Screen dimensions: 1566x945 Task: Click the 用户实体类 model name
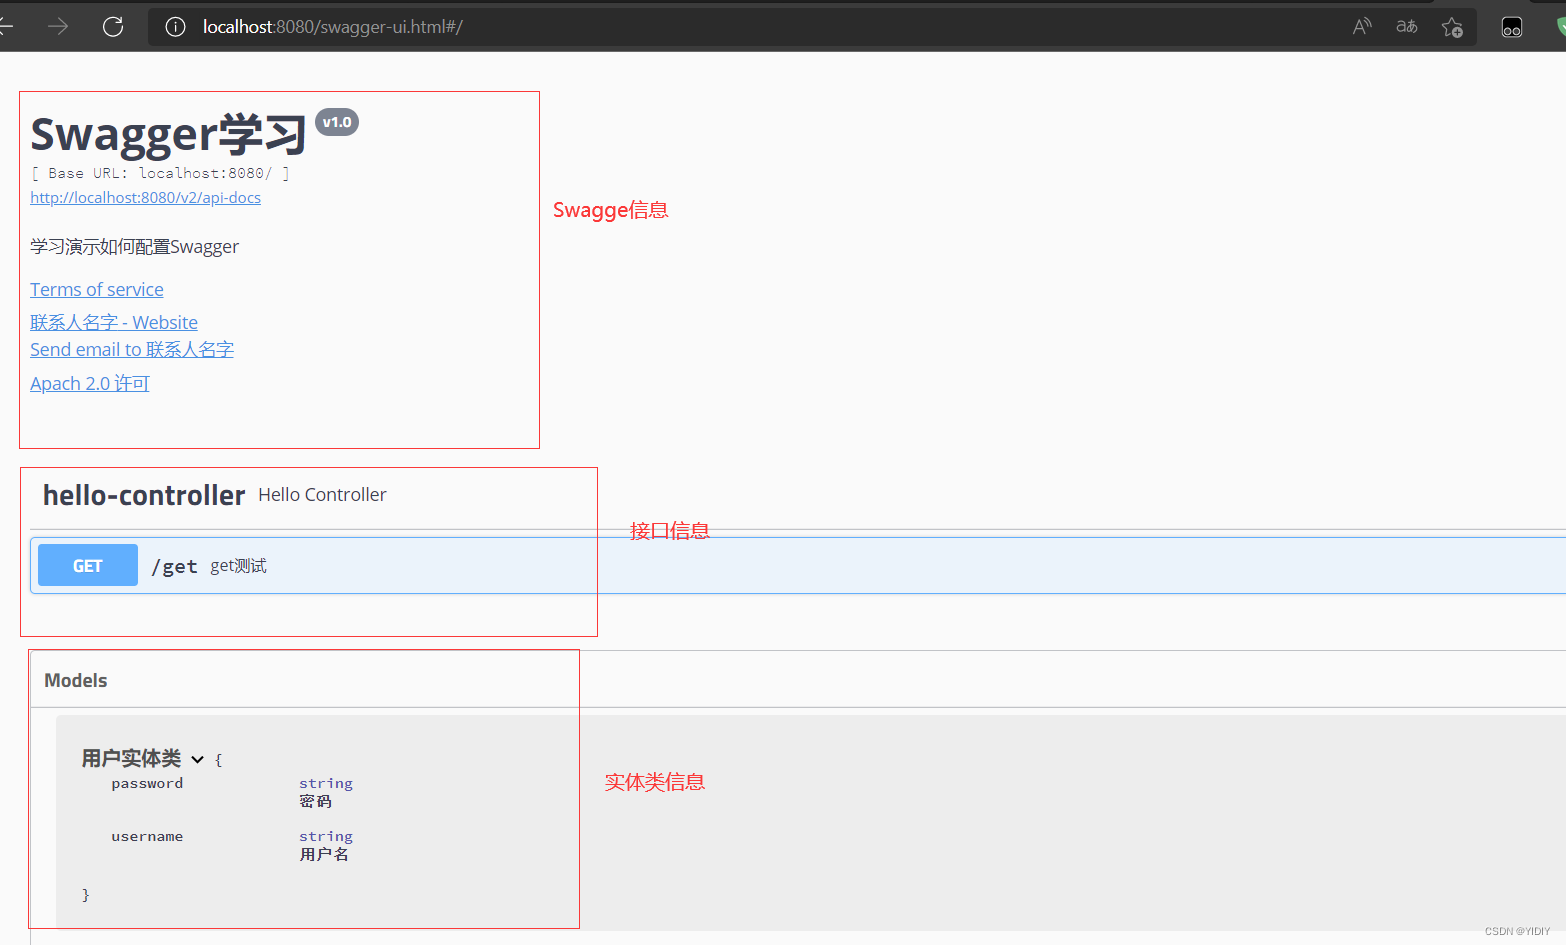pyautogui.click(x=131, y=758)
